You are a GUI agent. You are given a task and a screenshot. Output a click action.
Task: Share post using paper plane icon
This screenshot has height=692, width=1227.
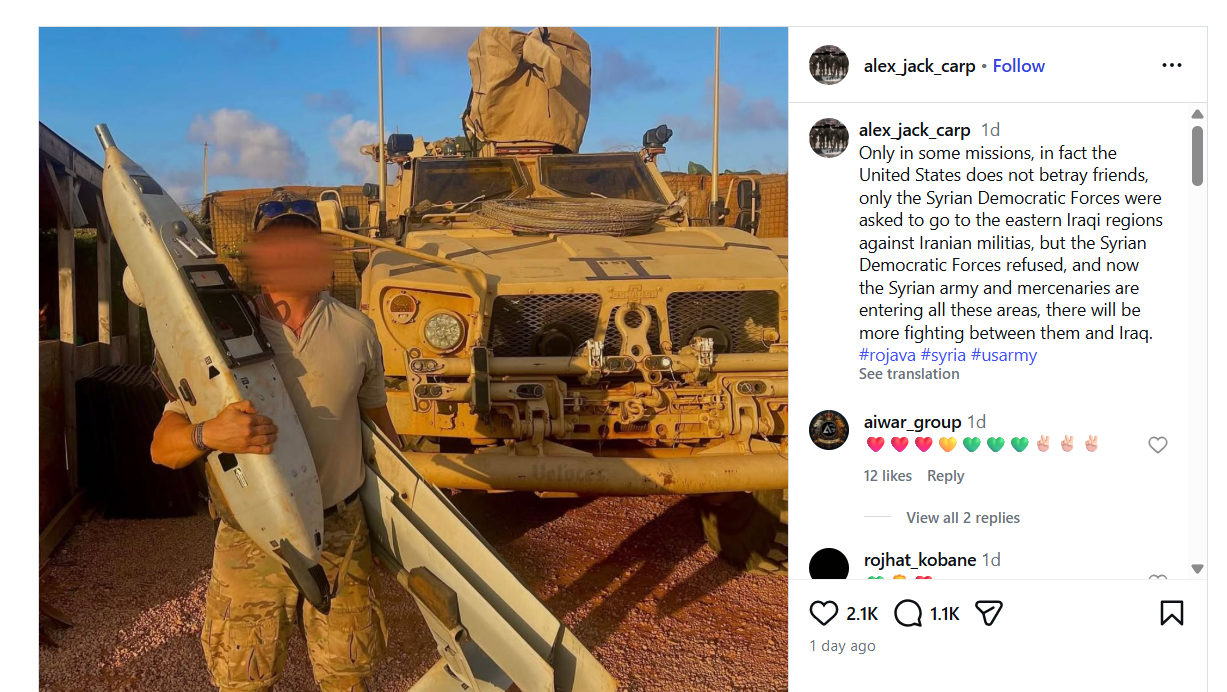point(989,613)
